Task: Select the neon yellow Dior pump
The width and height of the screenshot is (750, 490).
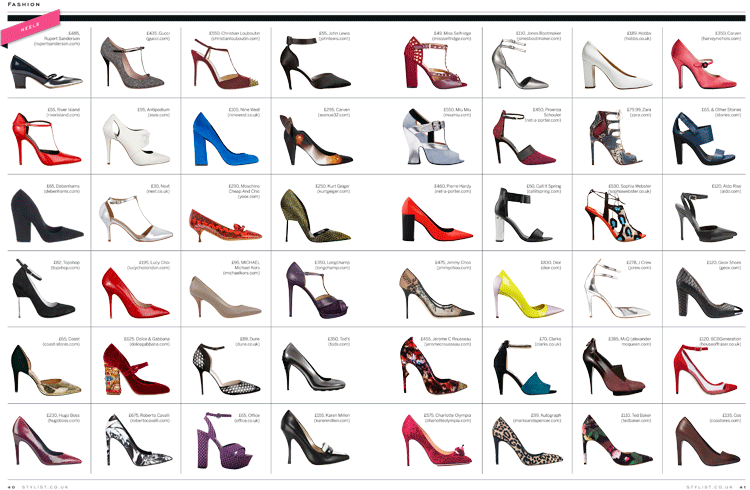Action: point(528,294)
